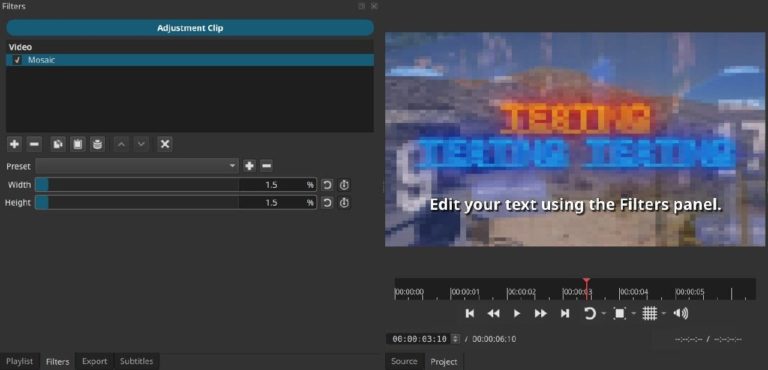This screenshot has height=370, width=768.
Task: Click the Height slider bar
Action: pyautogui.click(x=137, y=202)
